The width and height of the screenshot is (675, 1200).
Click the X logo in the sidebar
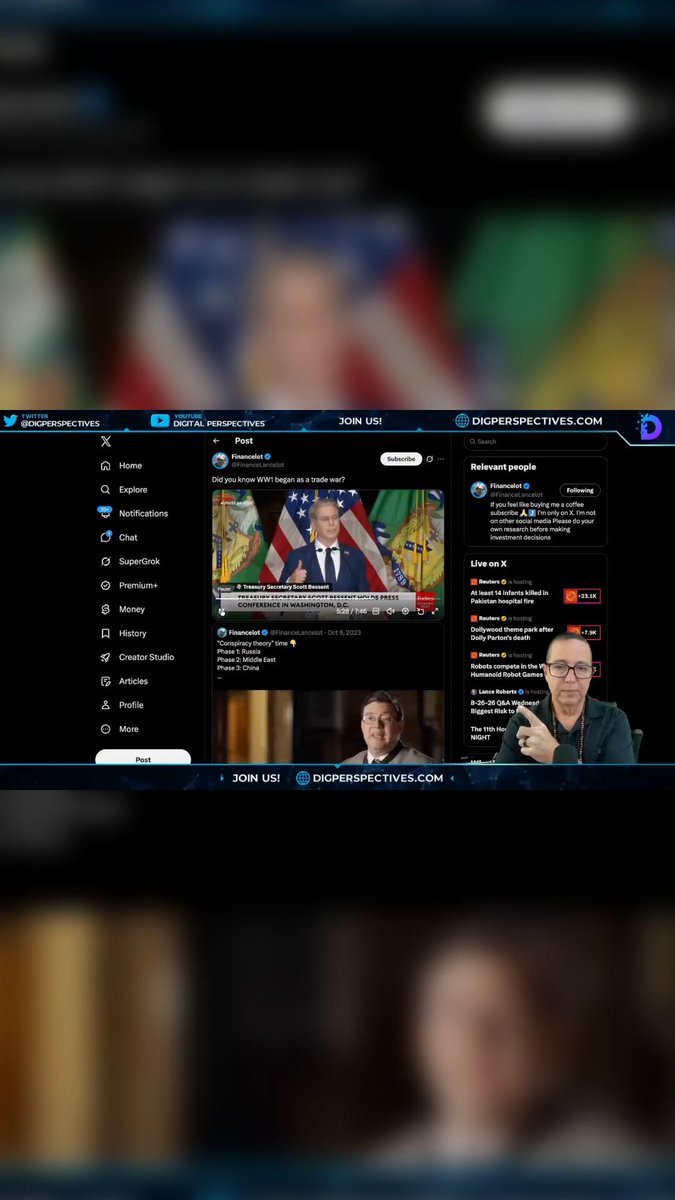[106, 441]
